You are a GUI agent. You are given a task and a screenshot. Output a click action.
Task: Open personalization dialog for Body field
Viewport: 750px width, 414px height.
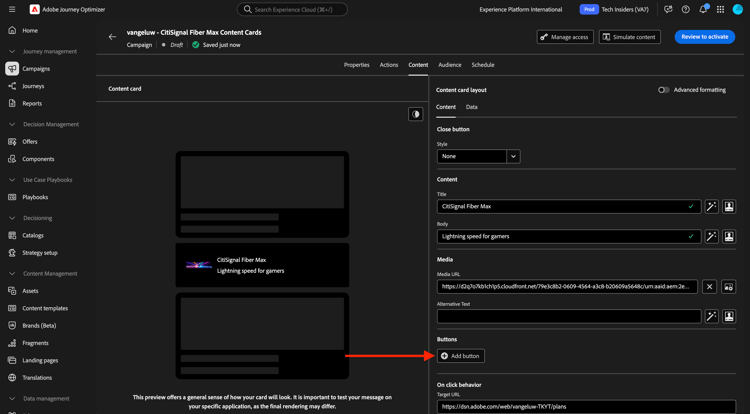click(x=728, y=236)
